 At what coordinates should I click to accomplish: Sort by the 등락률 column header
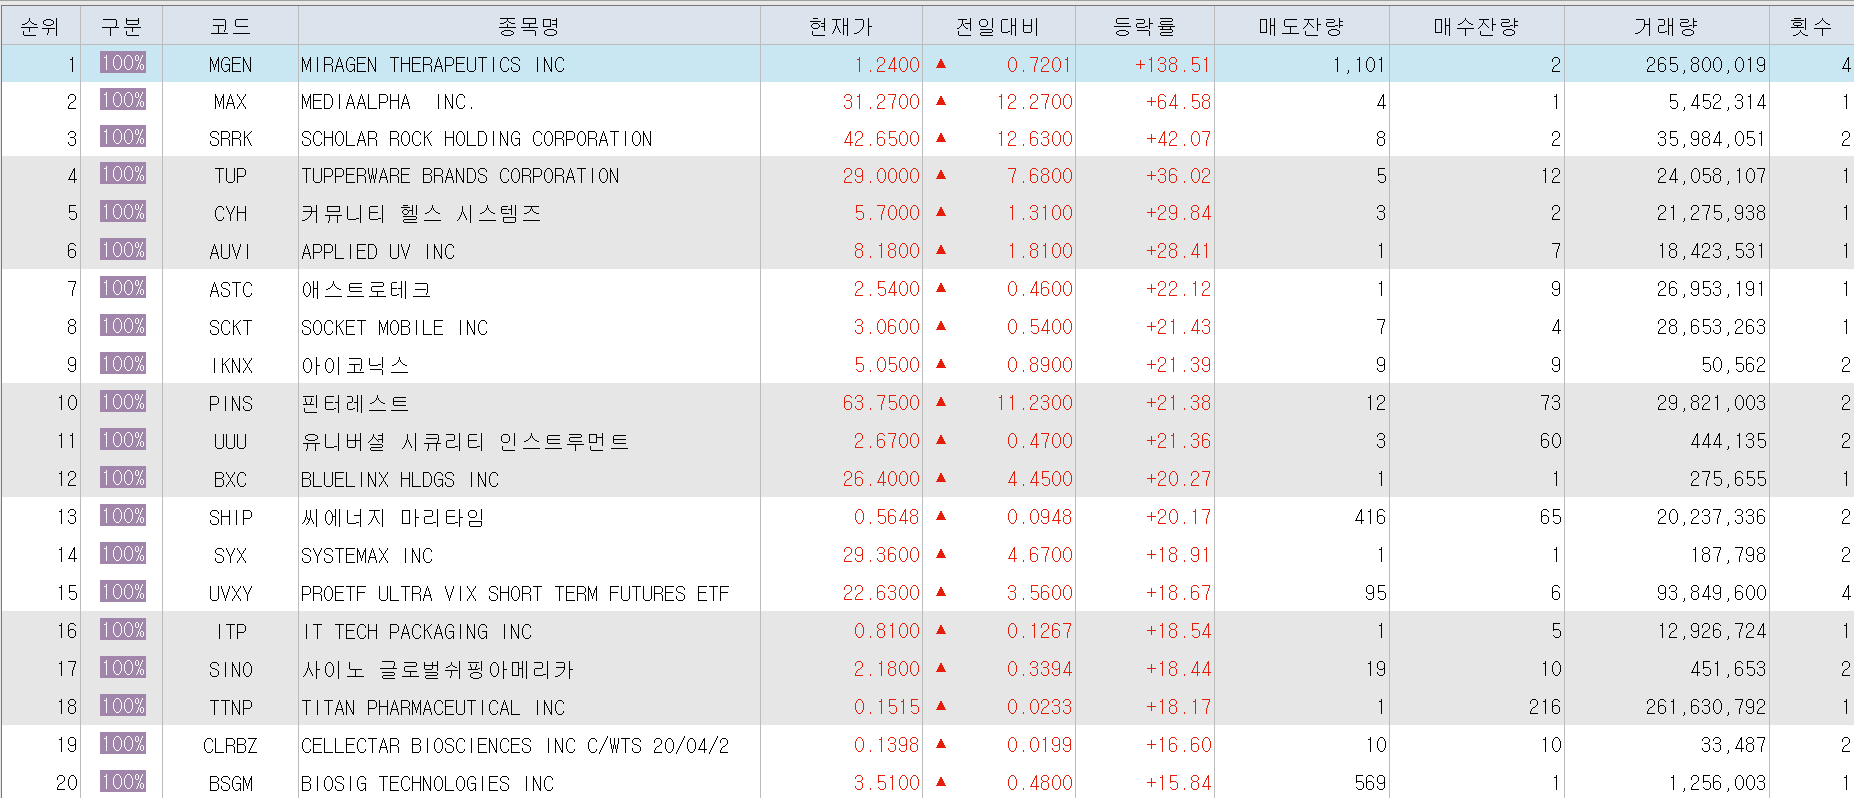tap(1144, 27)
